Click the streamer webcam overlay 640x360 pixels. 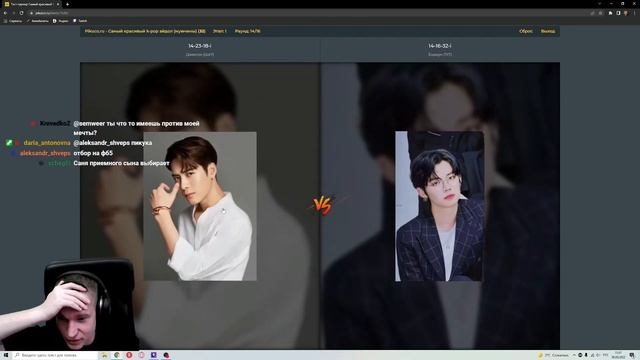click(x=69, y=304)
